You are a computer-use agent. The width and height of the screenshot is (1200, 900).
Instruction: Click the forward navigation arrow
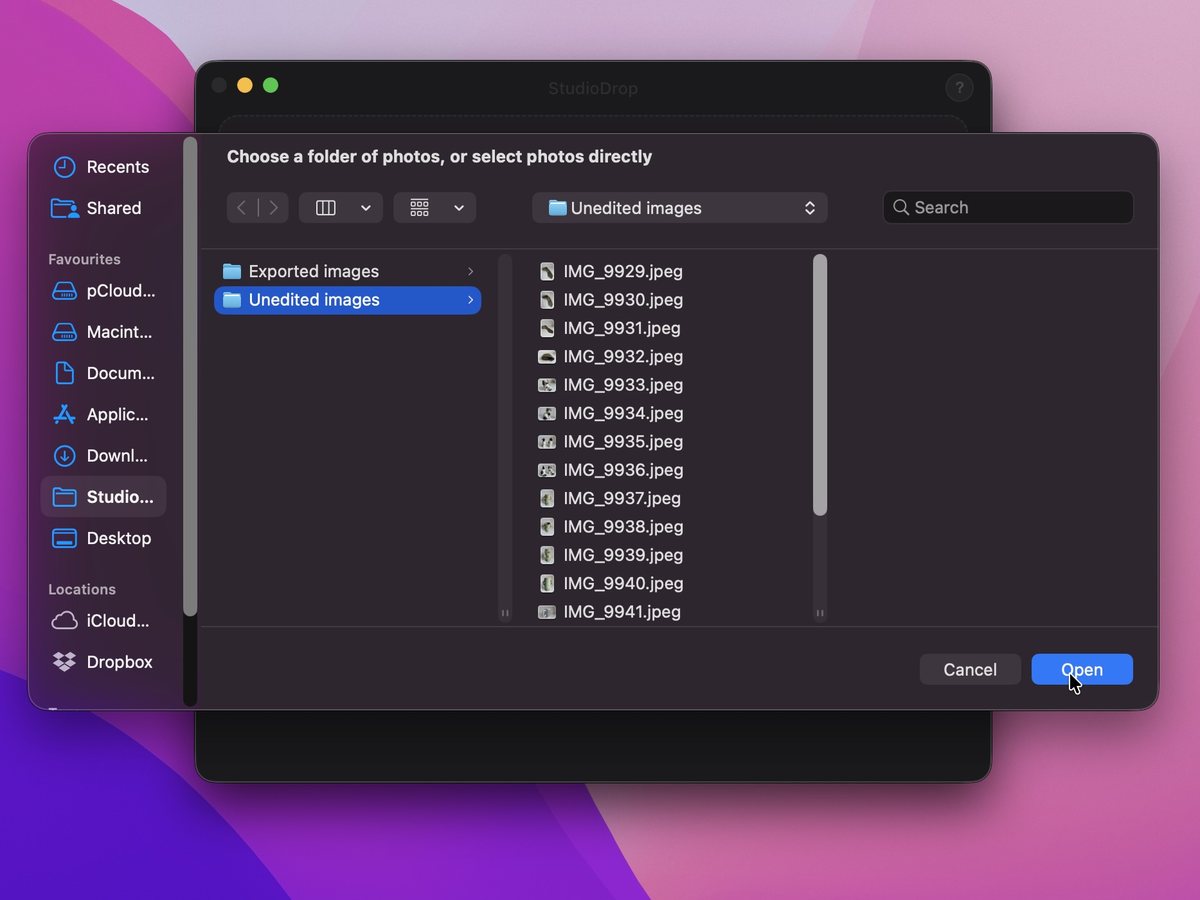274,208
